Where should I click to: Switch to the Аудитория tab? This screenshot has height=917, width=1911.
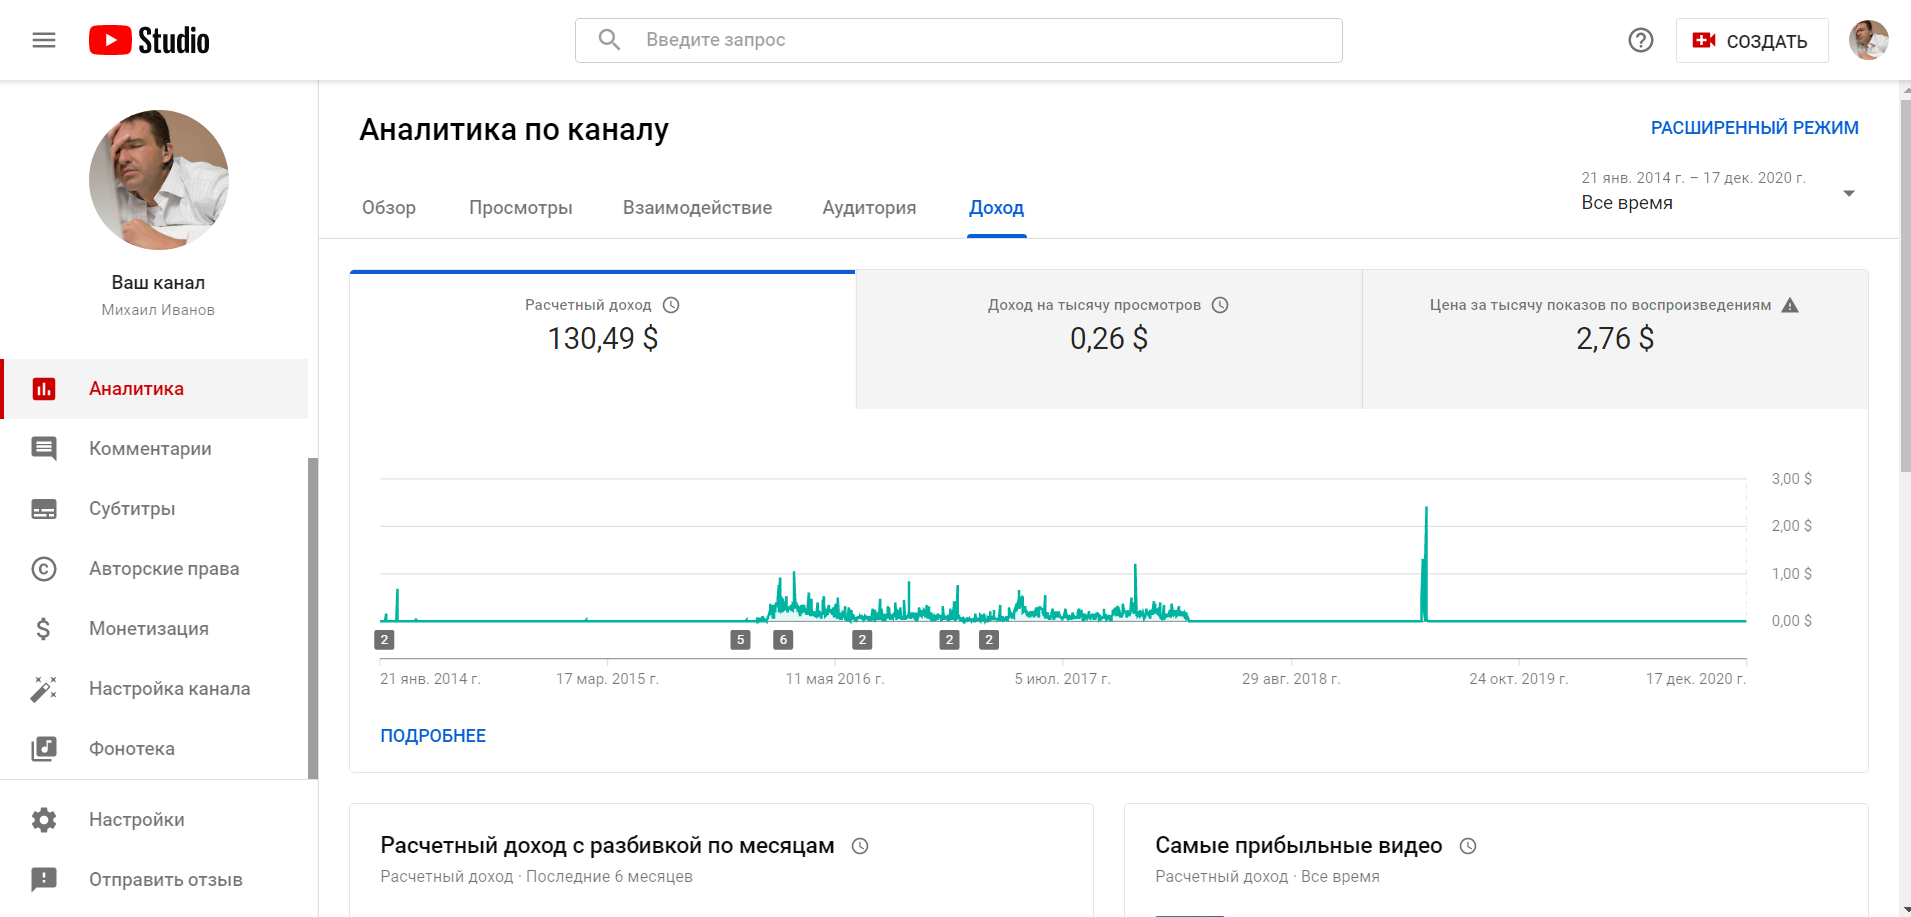tap(869, 208)
